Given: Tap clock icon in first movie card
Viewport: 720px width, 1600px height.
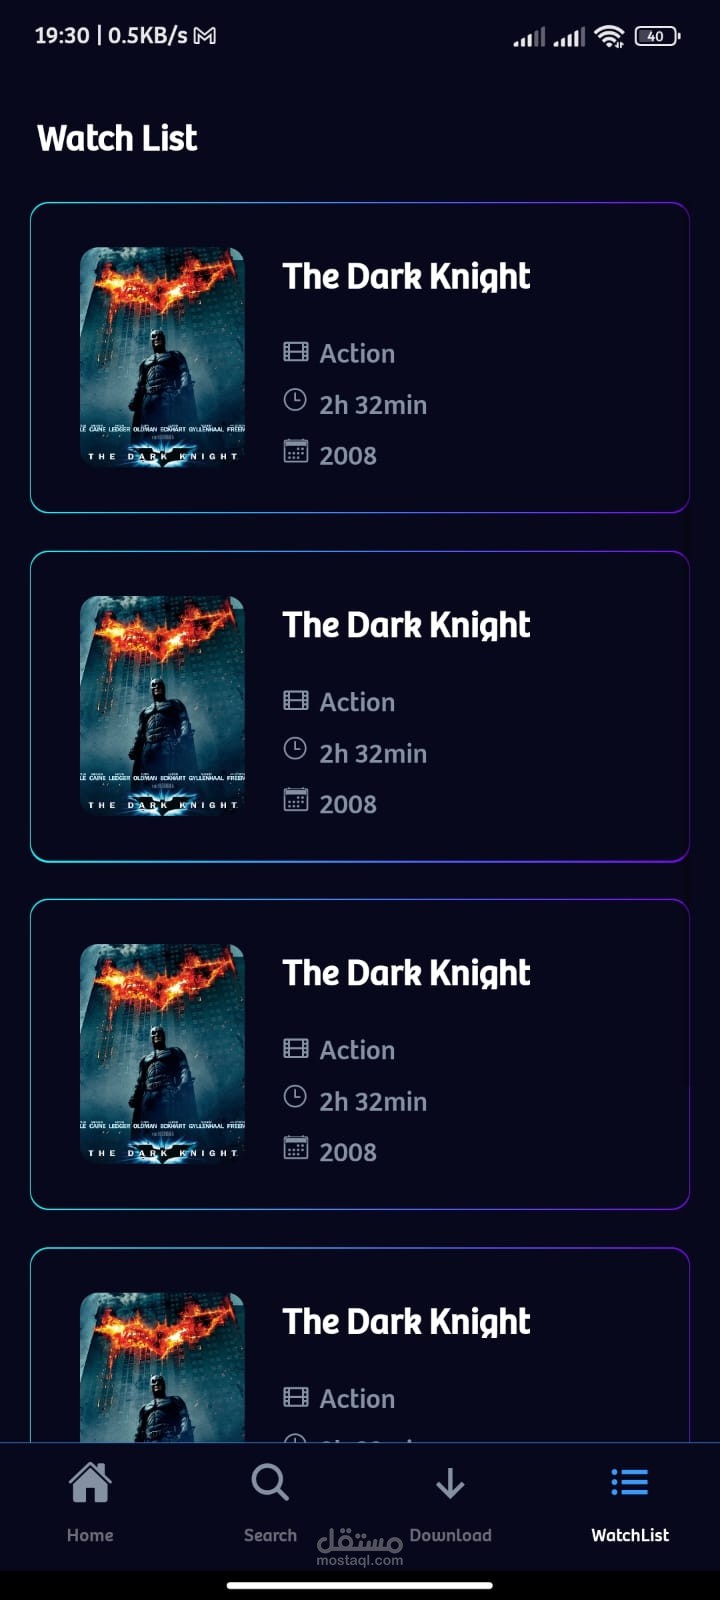Looking at the screenshot, I should [295, 400].
